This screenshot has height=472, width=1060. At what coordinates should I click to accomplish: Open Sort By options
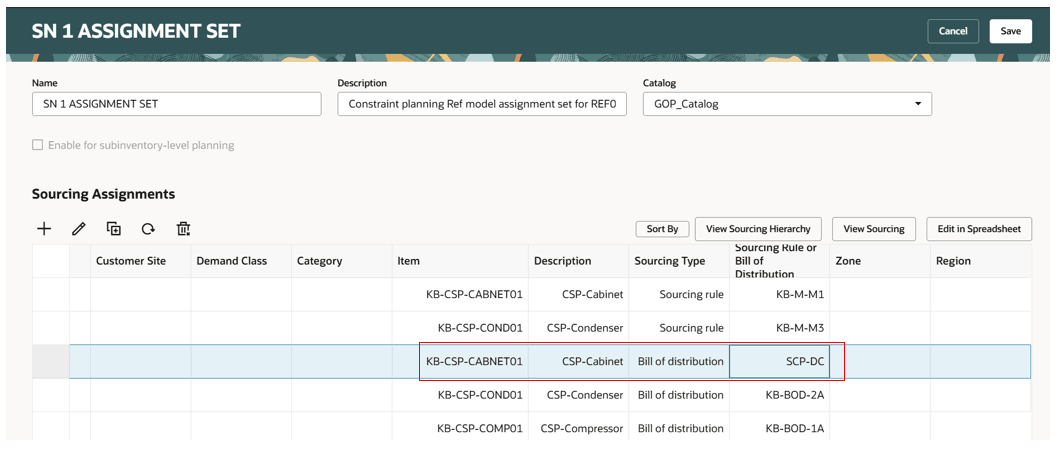[662, 229]
